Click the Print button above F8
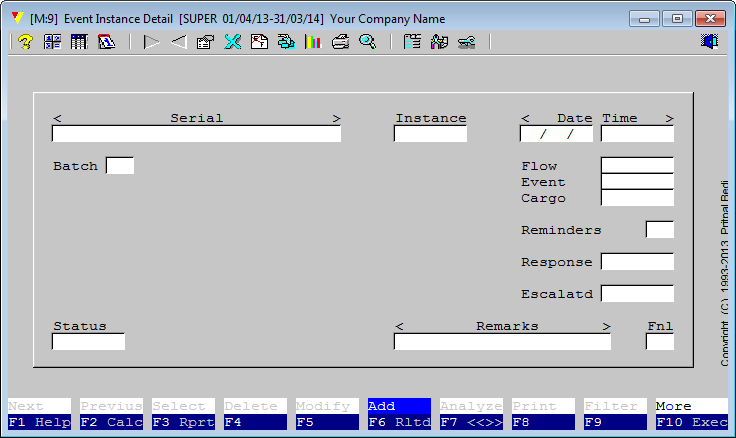The image size is (736, 438). click(x=543, y=406)
